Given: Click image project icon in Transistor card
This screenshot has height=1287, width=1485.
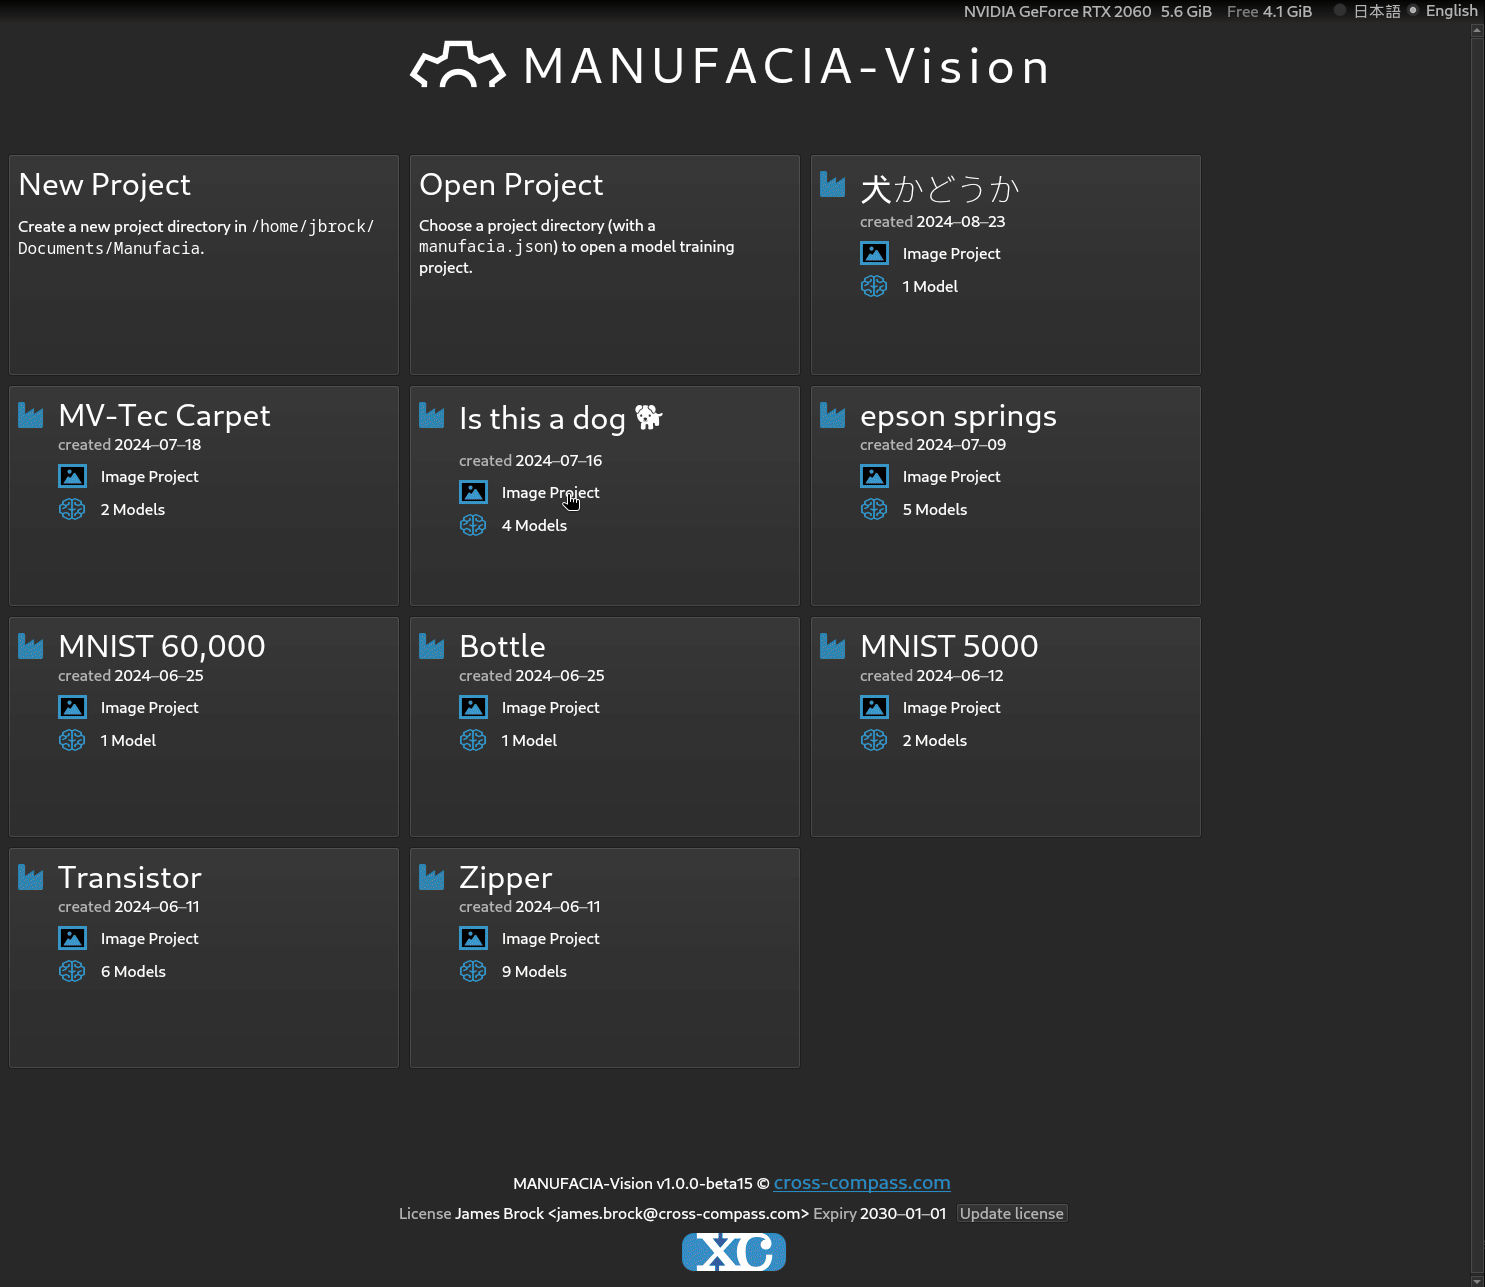Looking at the screenshot, I should click(72, 939).
